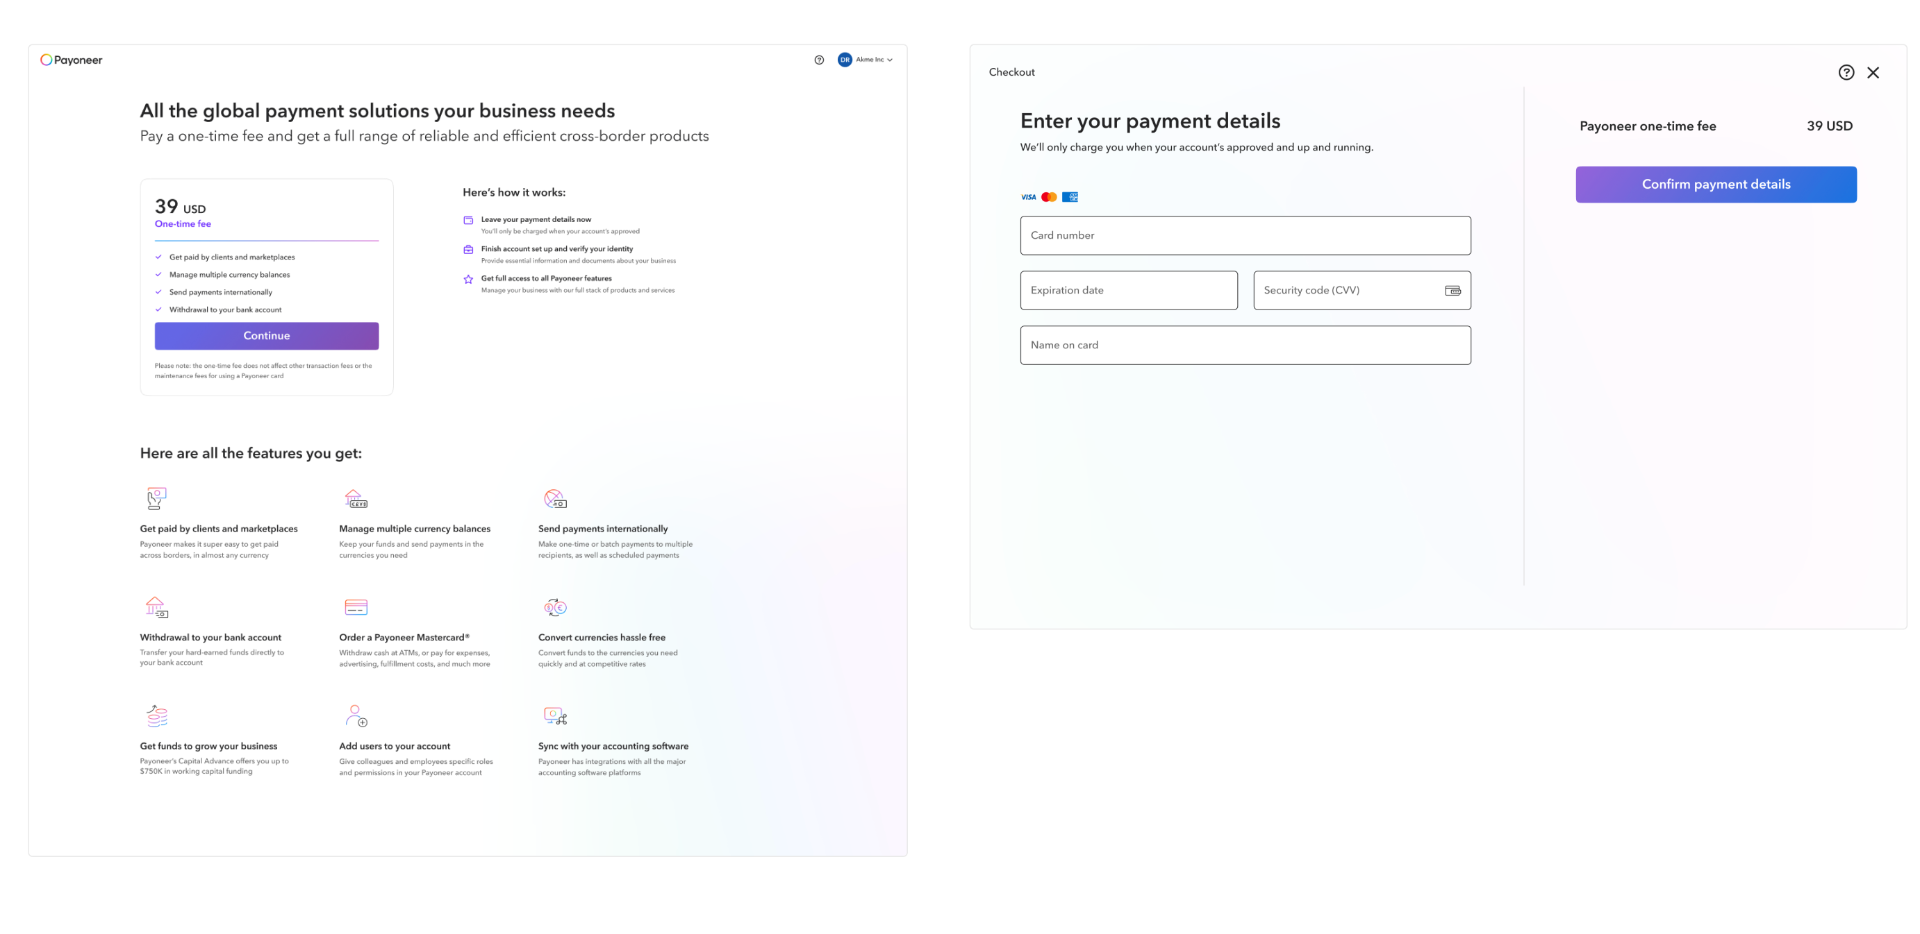Click the 'Sync with your accounting software' icon
The height and width of the screenshot is (934, 1920).
point(555,716)
